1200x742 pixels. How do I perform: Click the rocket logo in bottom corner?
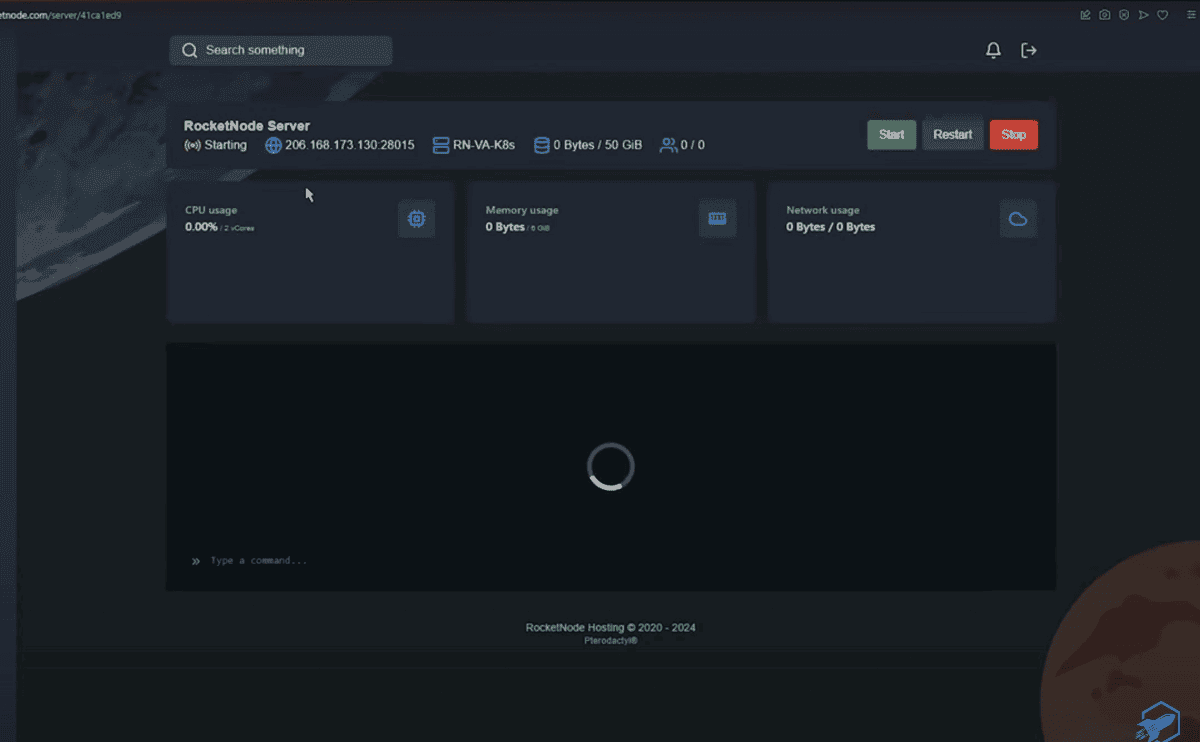(x=1158, y=722)
